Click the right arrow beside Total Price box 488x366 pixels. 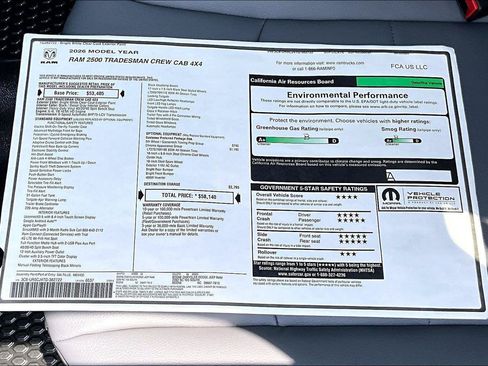pyautogui.click(x=238, y=198)
